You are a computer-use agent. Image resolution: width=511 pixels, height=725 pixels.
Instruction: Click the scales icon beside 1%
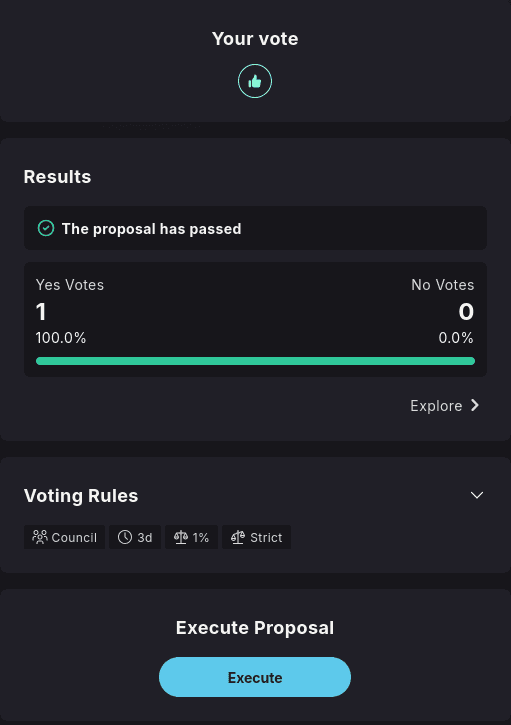180,537
